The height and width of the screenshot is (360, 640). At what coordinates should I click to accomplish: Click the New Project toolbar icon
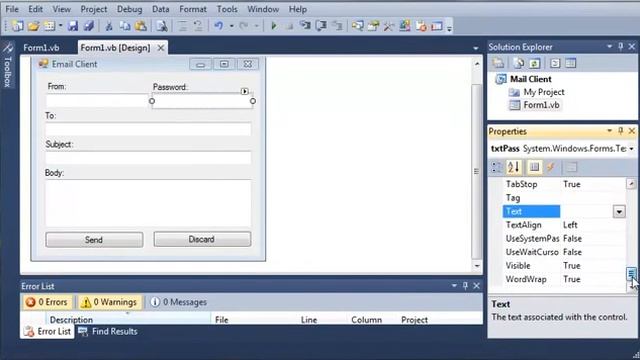click(x=18, y=26)
